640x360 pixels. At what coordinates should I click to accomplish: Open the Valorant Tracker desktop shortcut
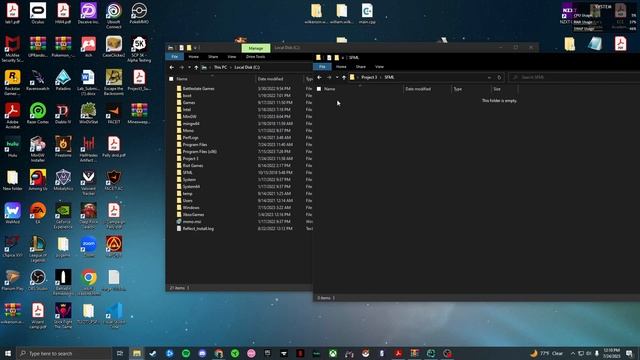[x=89, y=183]
